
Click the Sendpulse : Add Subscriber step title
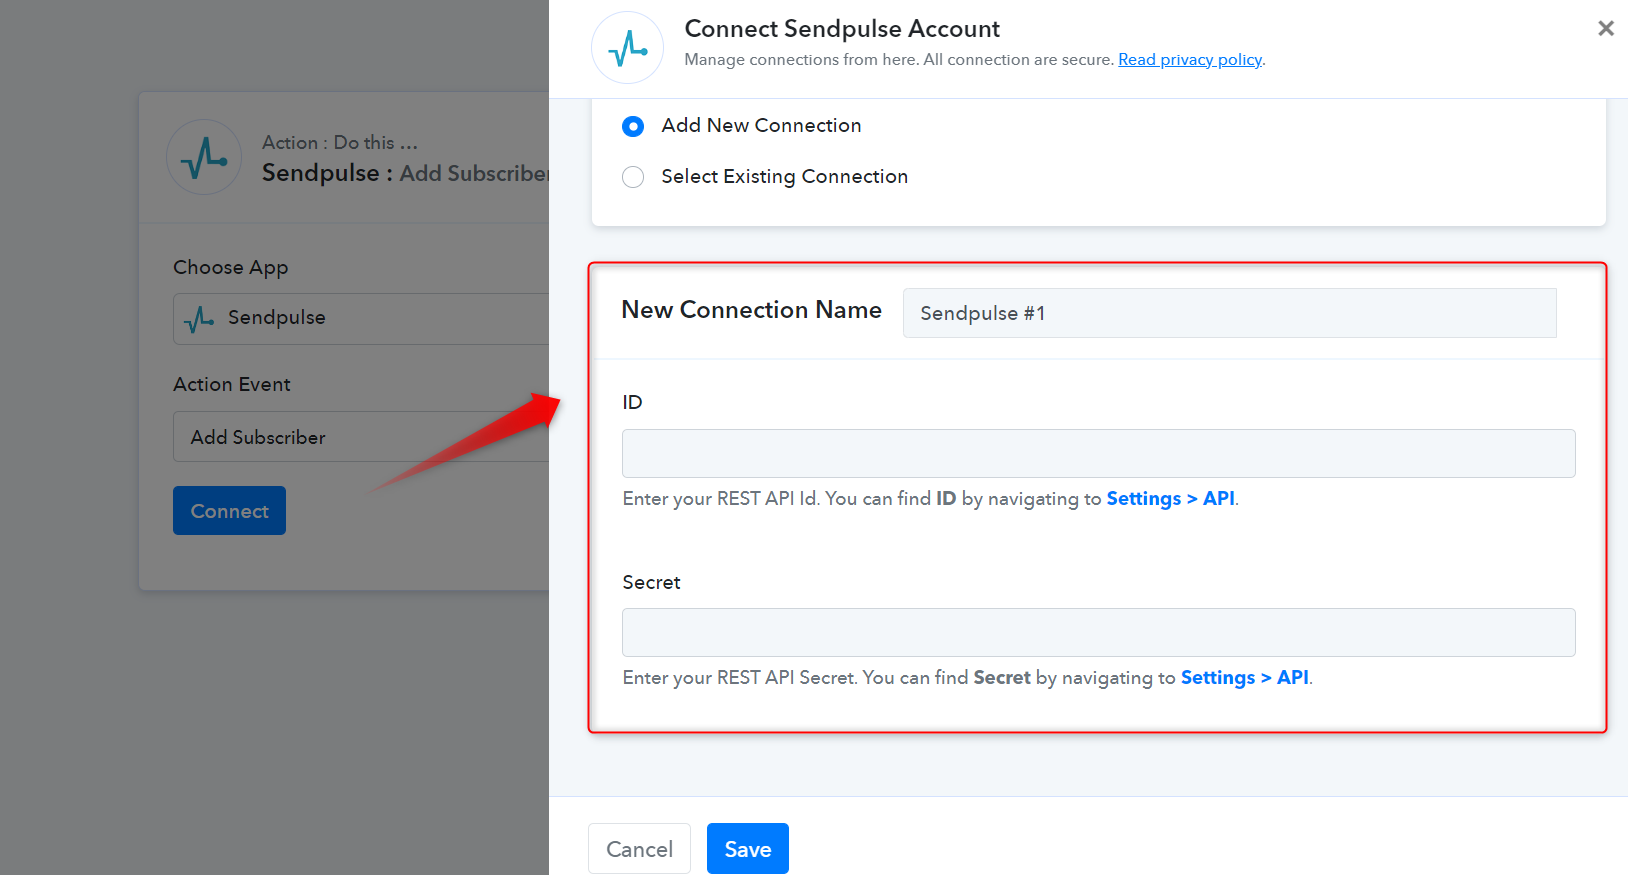click(x=405, y=173)
